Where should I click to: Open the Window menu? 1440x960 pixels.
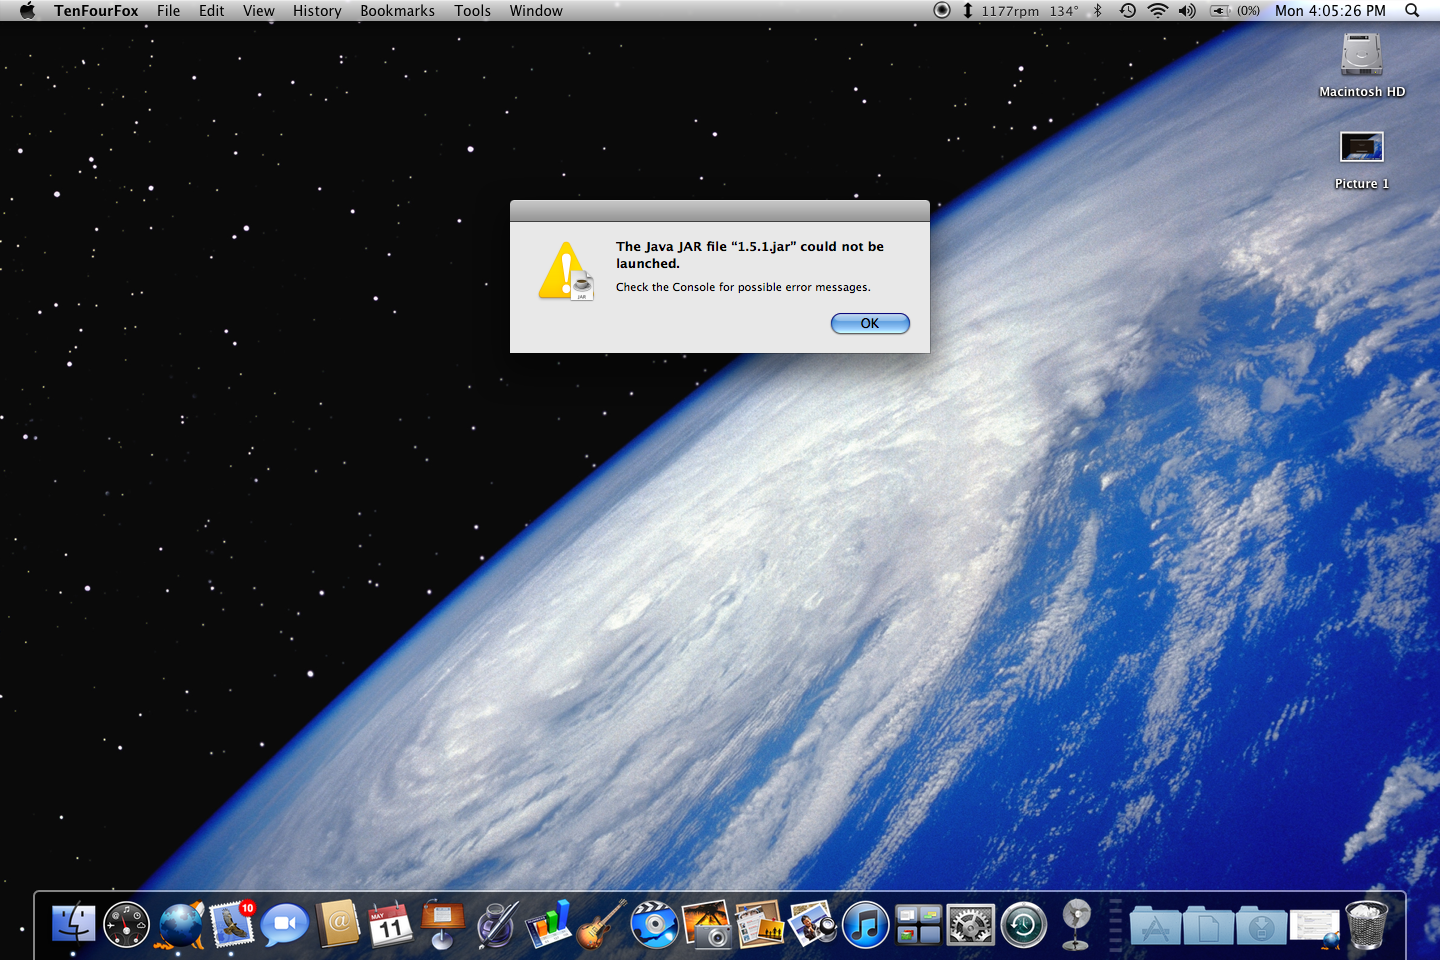(536, 10)
